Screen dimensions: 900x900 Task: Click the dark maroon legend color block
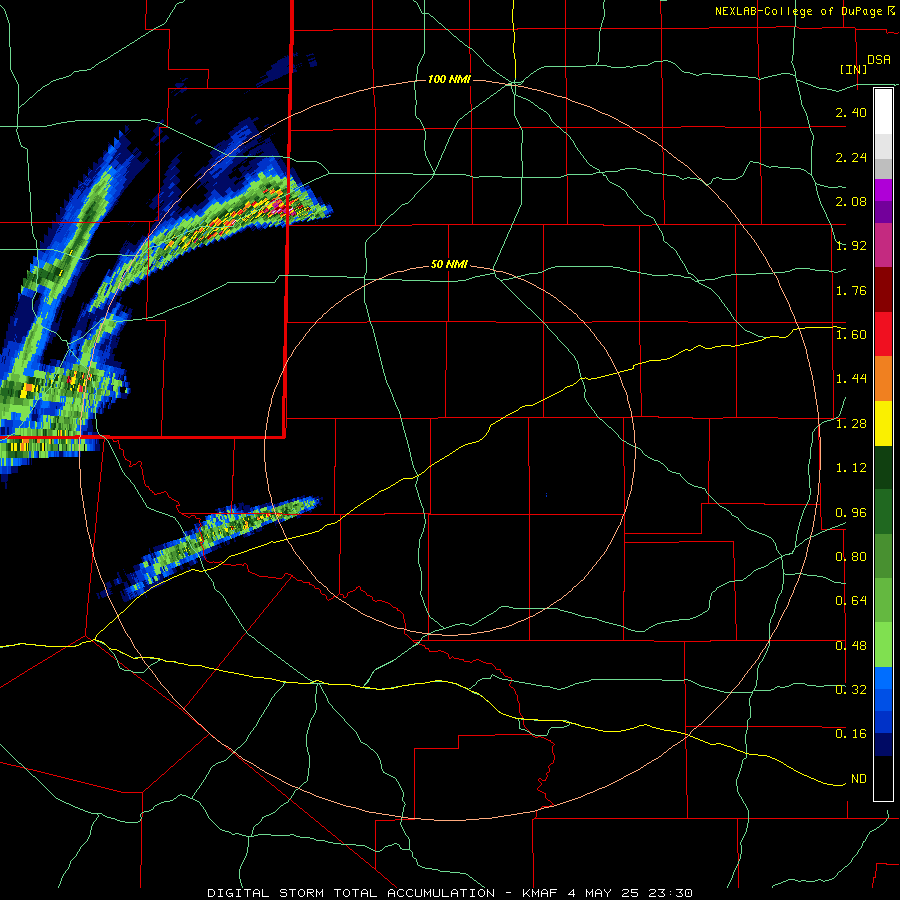(x=883, y=290)
